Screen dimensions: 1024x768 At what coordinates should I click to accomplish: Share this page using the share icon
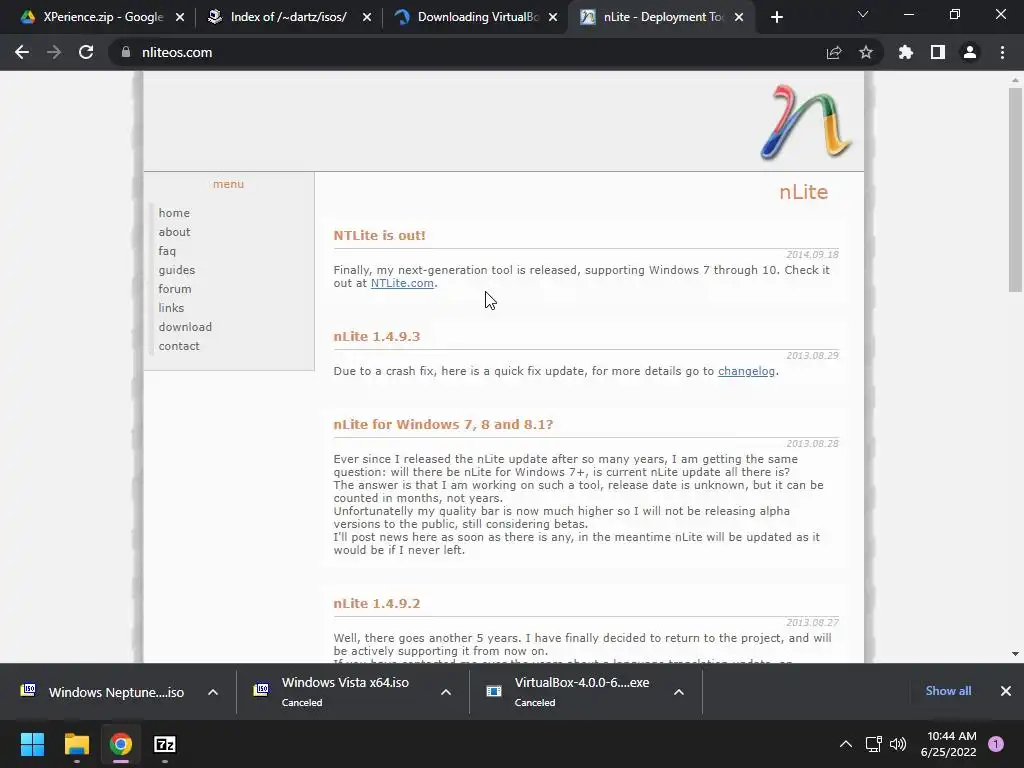pos(834,52)
